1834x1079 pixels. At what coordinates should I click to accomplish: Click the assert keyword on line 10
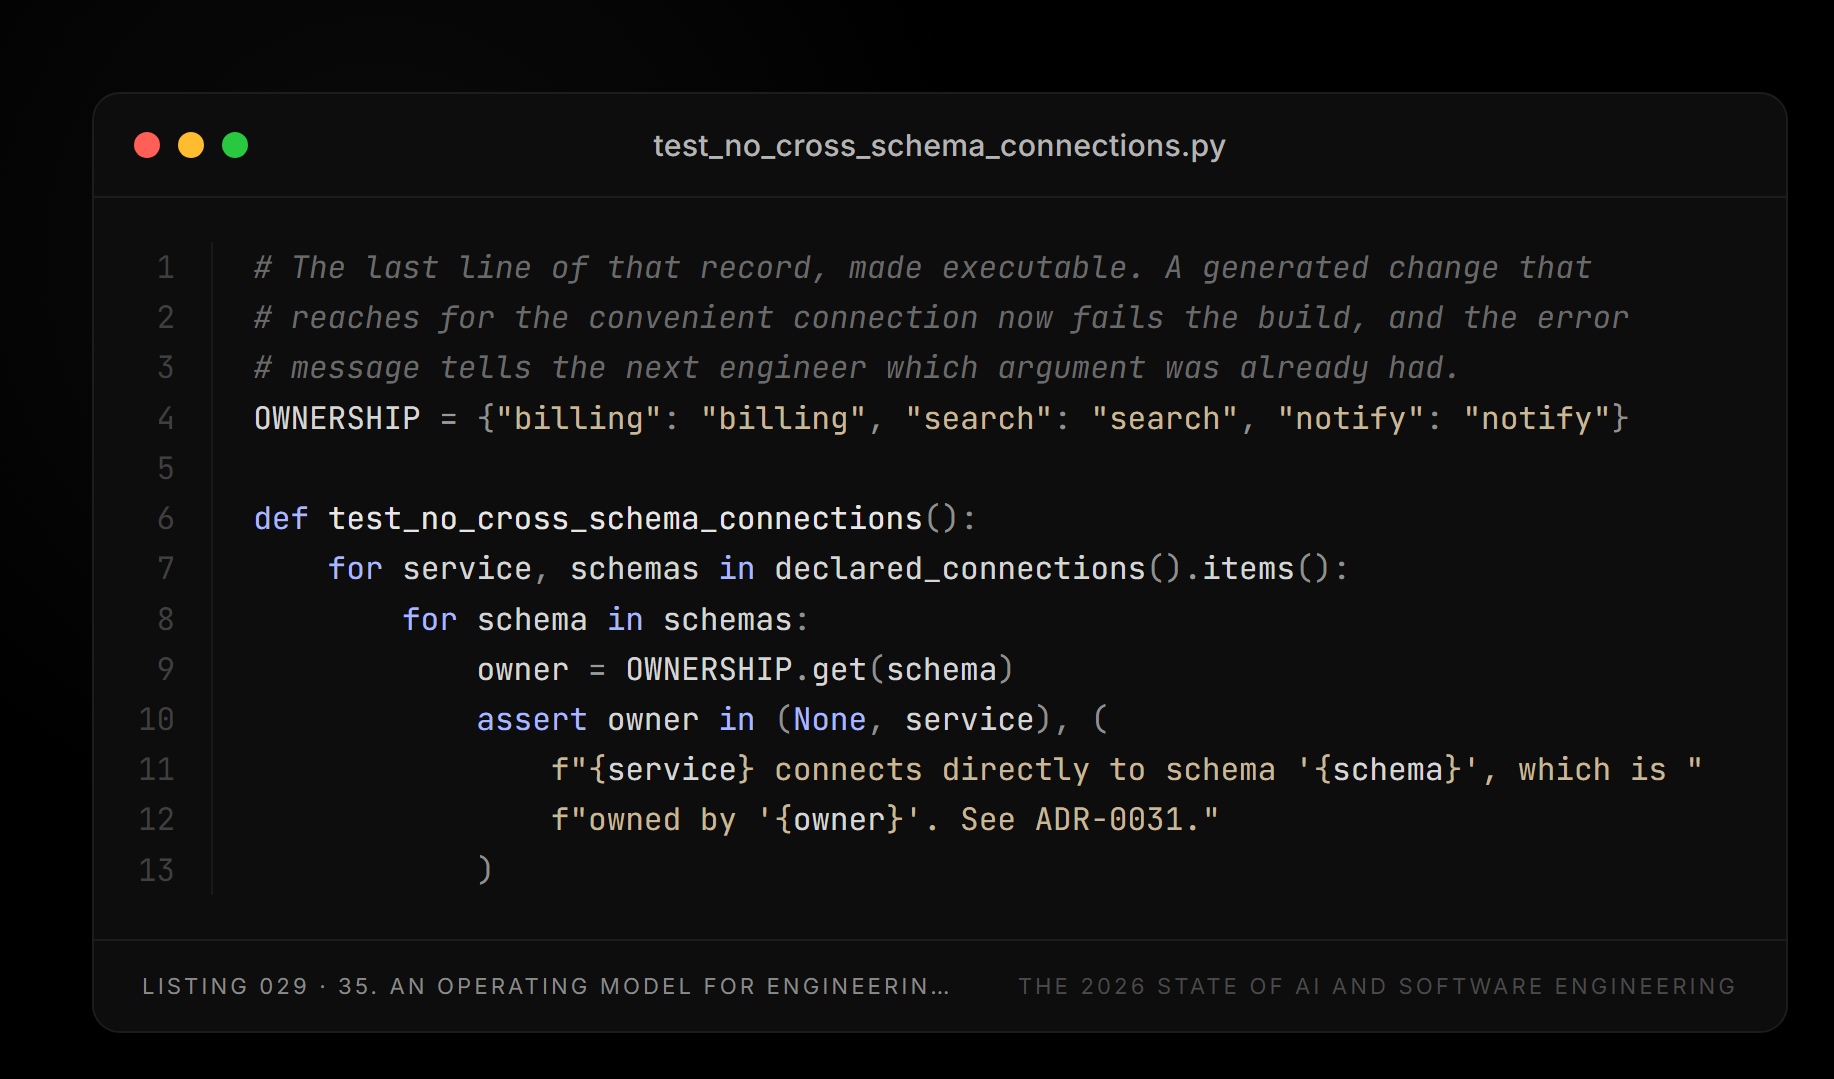[x=532, y=719]
